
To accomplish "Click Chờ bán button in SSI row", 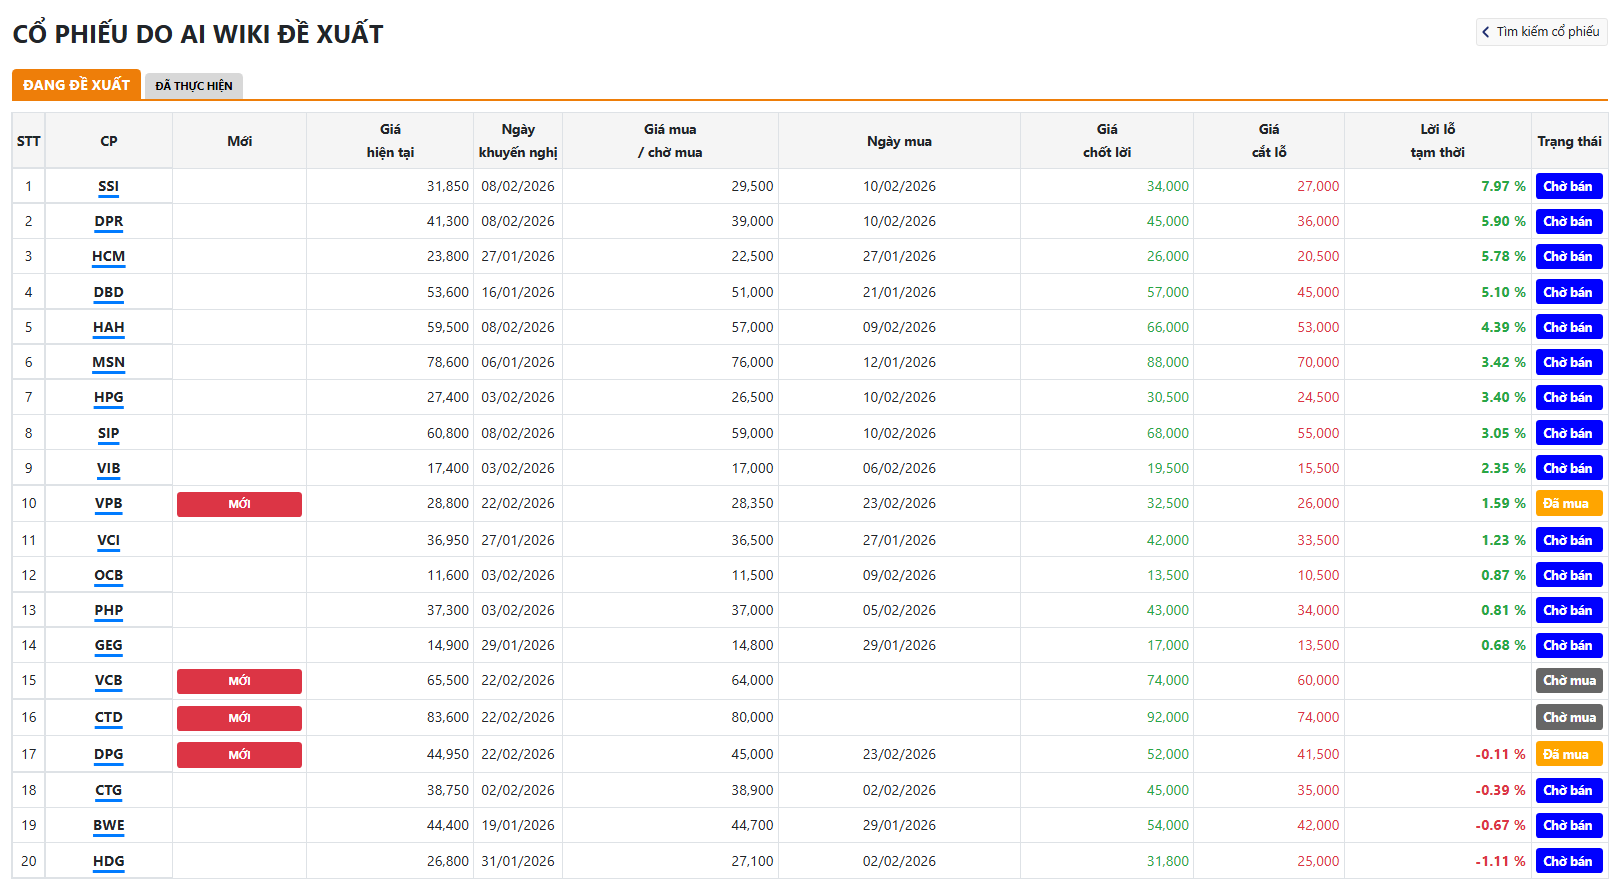I will (1568, 186).
